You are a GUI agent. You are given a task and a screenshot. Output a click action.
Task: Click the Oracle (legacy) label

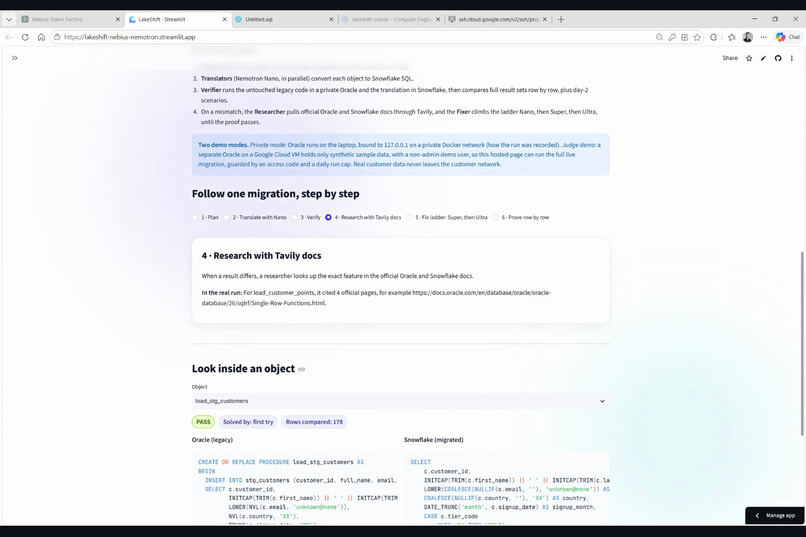[212, 440]
